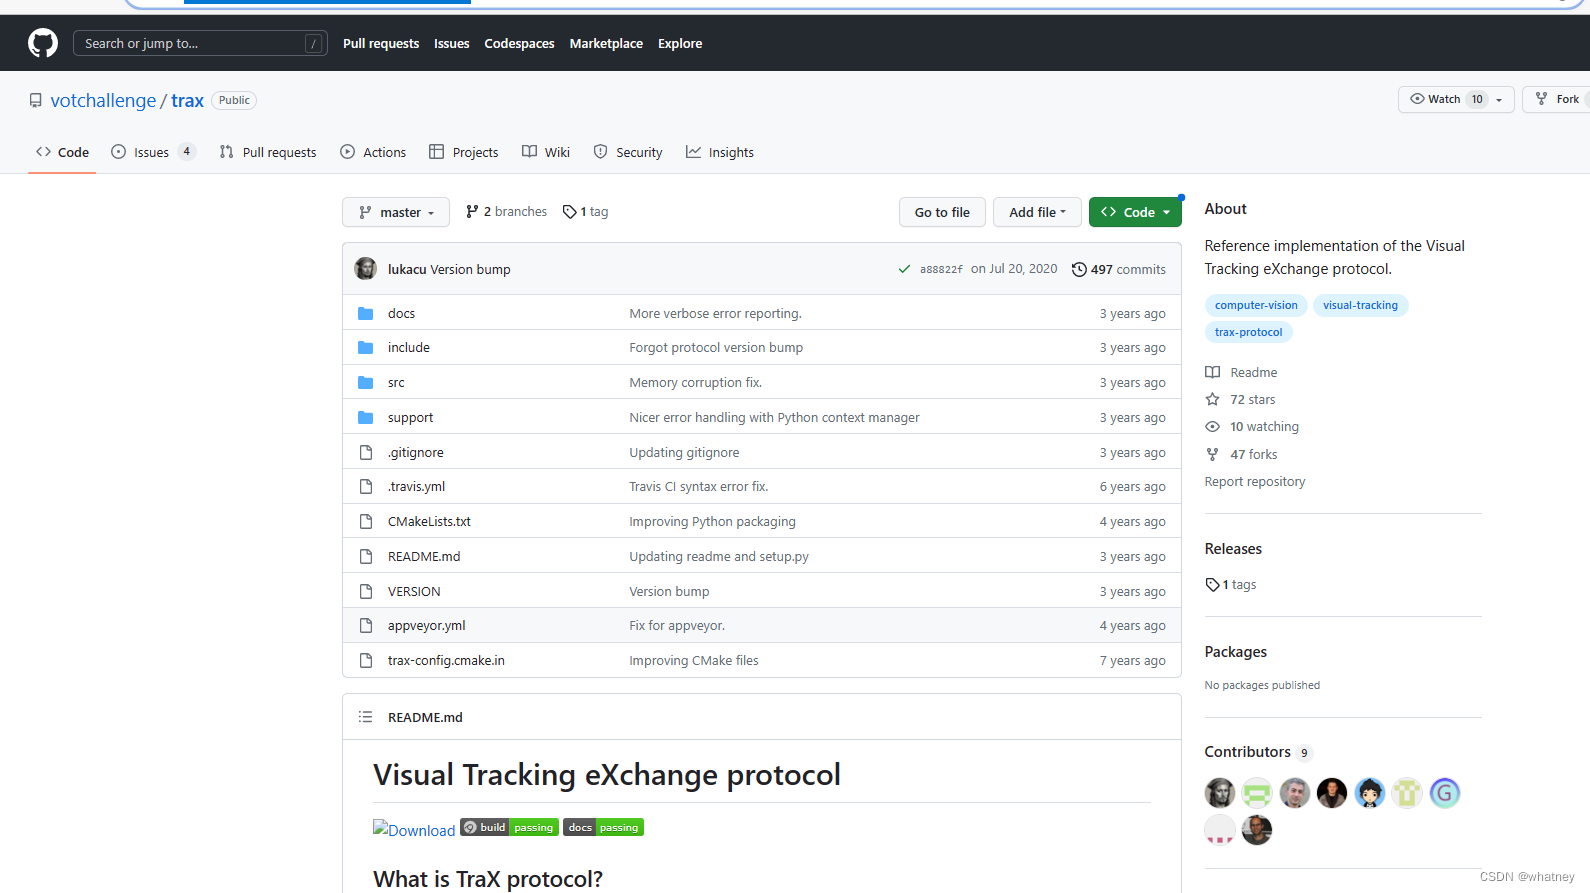Open the CMakeLists.txt file
This screenshot has height=893, width=1590.
(429, 521)
